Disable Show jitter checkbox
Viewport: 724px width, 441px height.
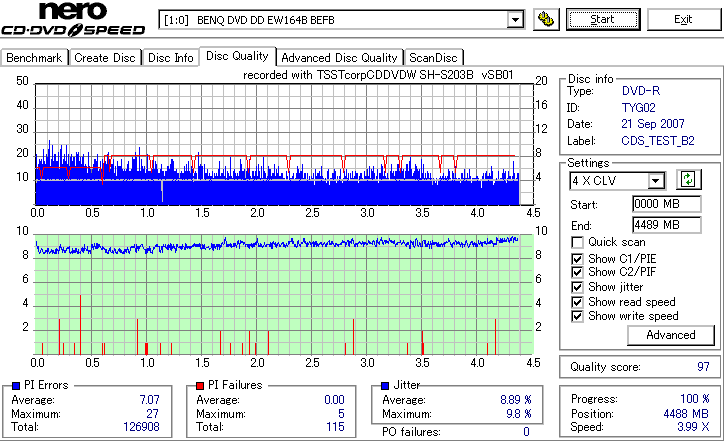577,287
